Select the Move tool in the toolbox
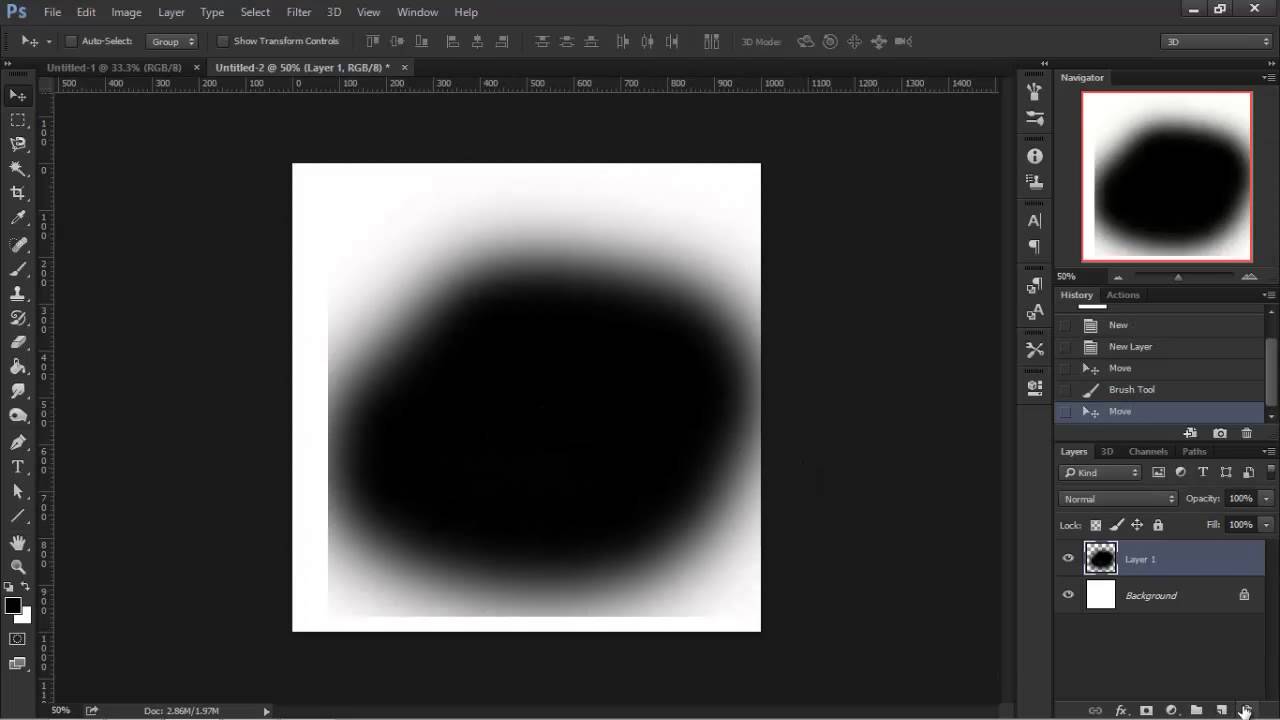The width and height of the screenshot is (1280, 720). [18, 95]
